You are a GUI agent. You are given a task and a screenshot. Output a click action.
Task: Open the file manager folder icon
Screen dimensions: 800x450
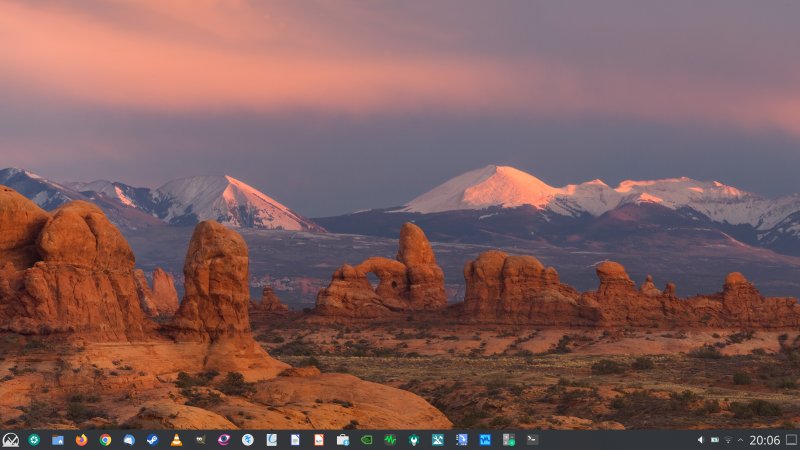pyautogui.click(x=57, y=440)
